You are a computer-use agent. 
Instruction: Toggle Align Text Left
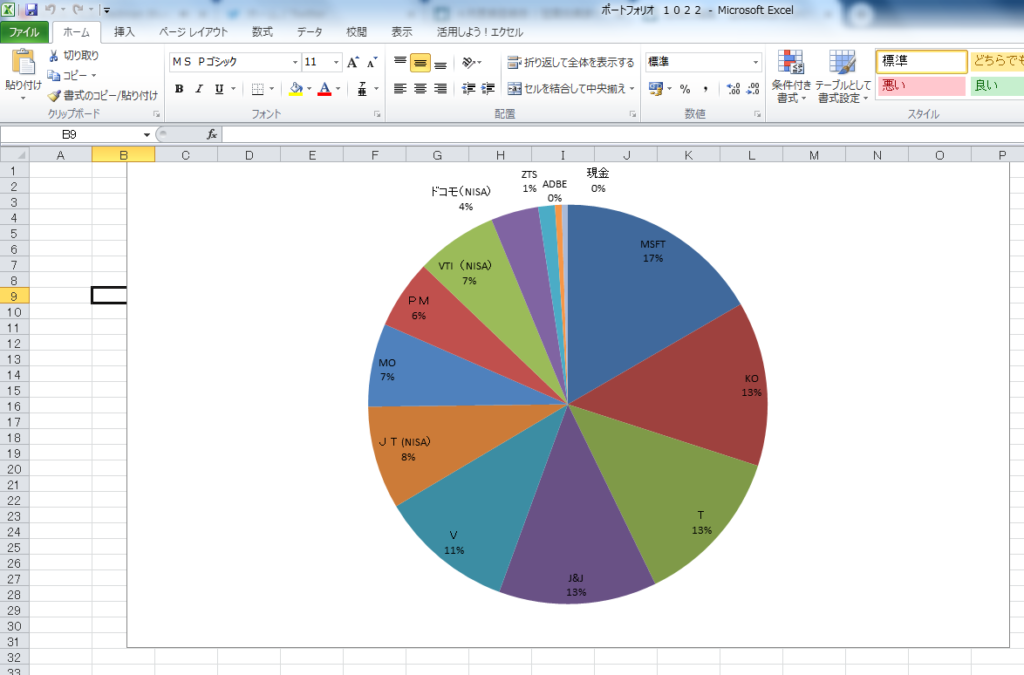coord(400,89)
